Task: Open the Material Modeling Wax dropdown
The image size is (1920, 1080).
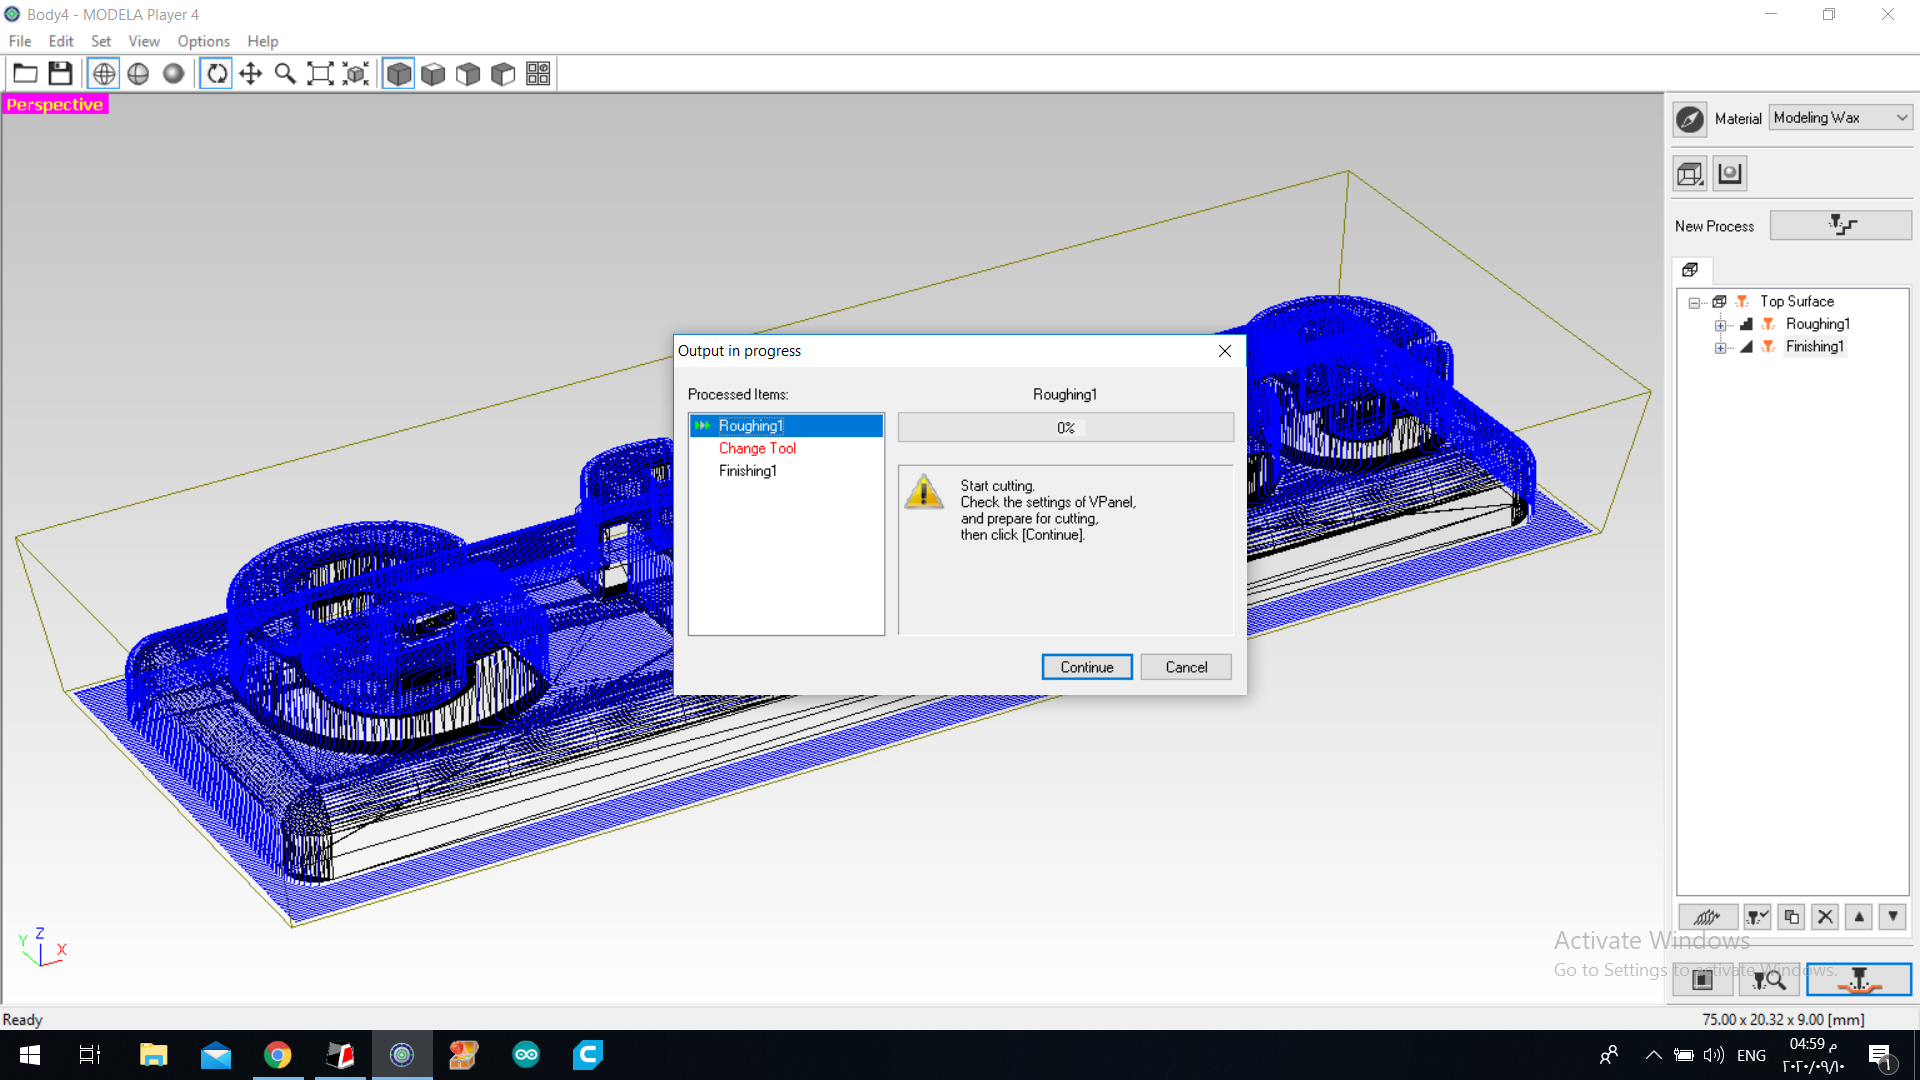Action: [1840, 118]
